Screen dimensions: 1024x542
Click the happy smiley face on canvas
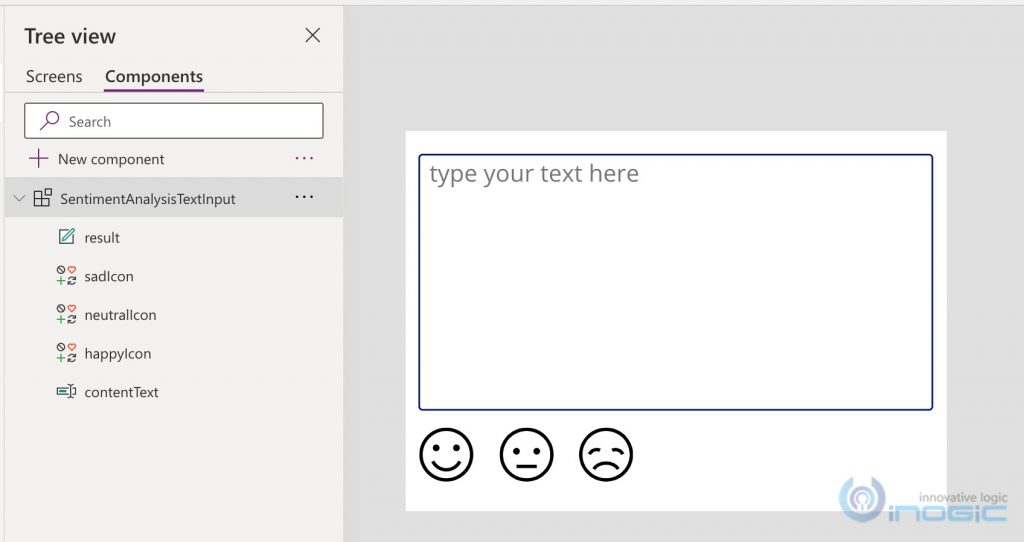(x=446, y=454)
